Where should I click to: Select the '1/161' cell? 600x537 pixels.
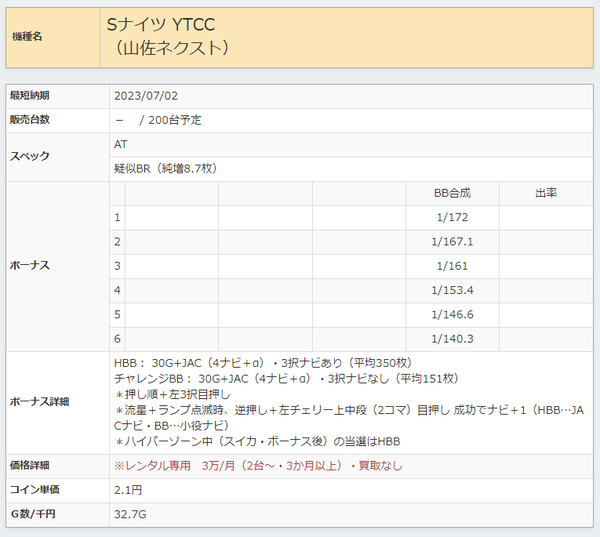pos(452,266)
